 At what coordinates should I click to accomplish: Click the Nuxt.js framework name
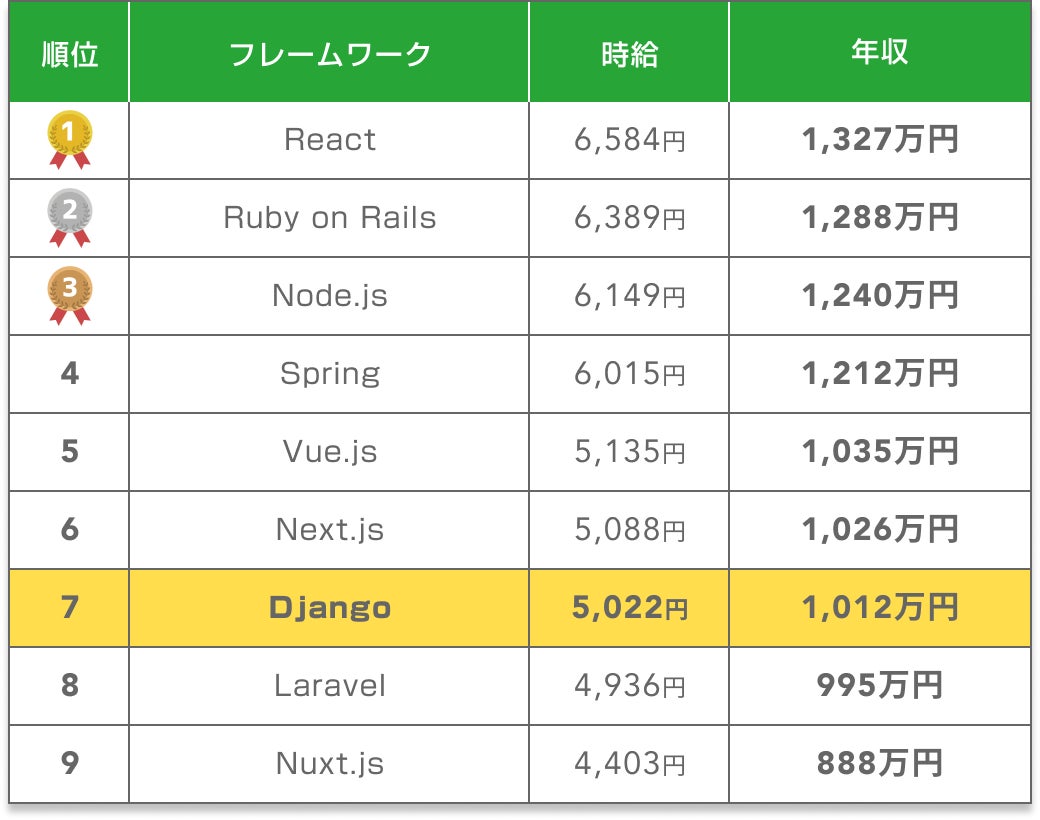(330, 764)
